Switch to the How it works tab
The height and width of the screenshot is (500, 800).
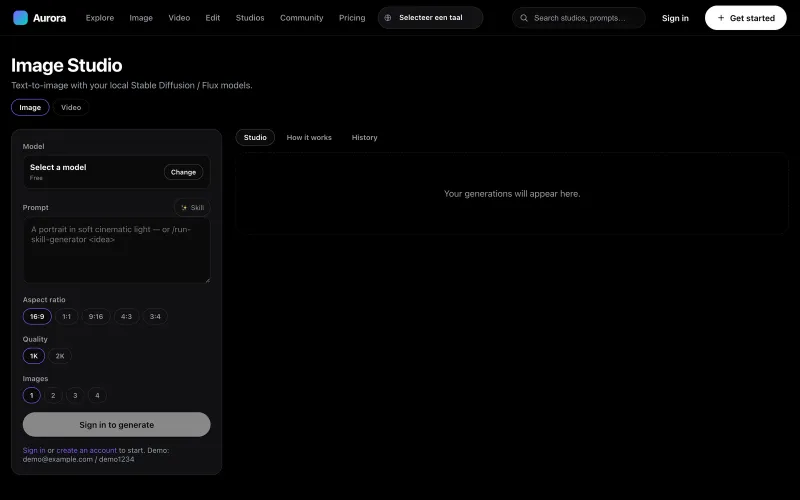click(309, 138)
